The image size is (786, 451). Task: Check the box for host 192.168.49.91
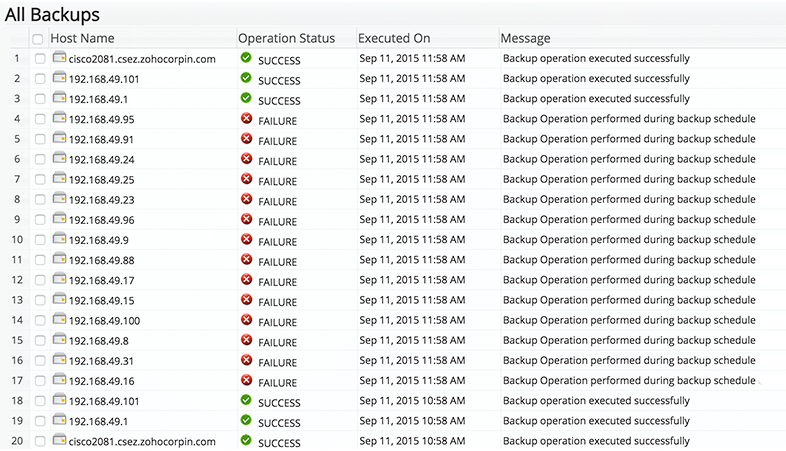pos(40,139)
